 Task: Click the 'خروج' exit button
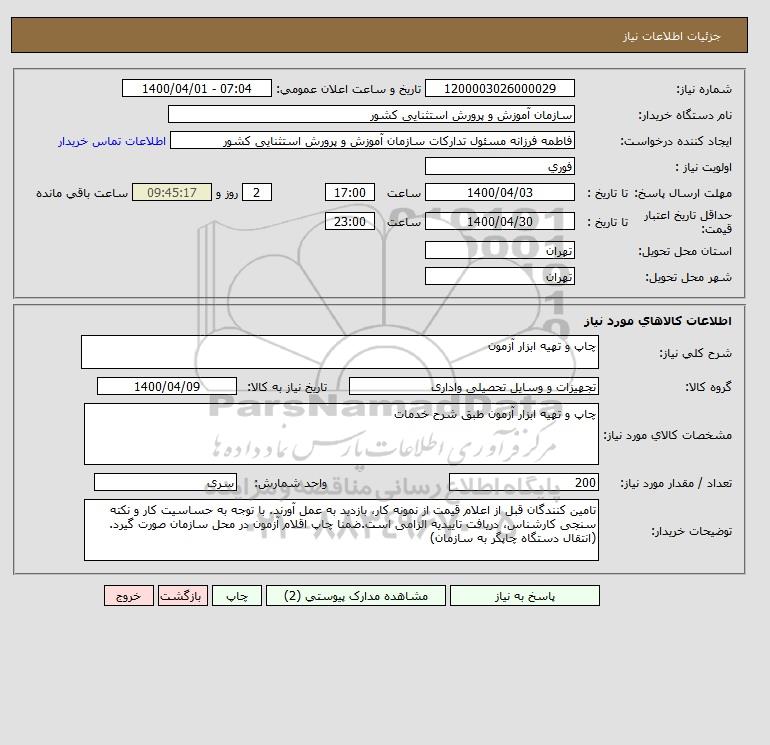129,595
